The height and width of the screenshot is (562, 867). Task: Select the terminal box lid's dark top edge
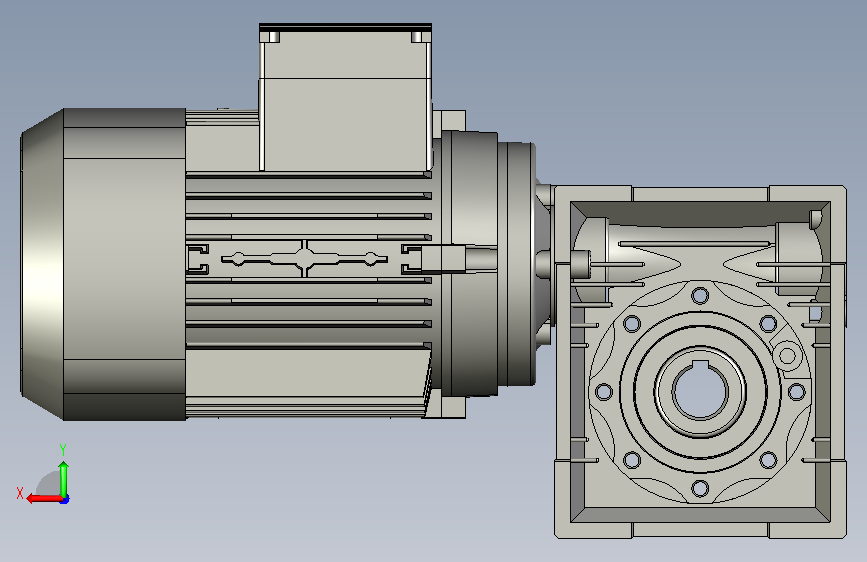point(346,27)
